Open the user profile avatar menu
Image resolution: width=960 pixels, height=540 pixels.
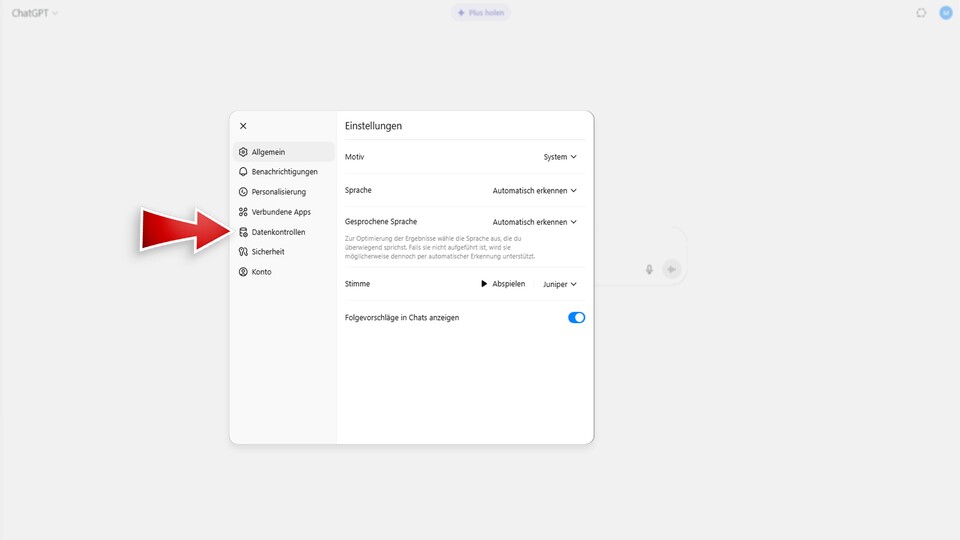[946, 13]
